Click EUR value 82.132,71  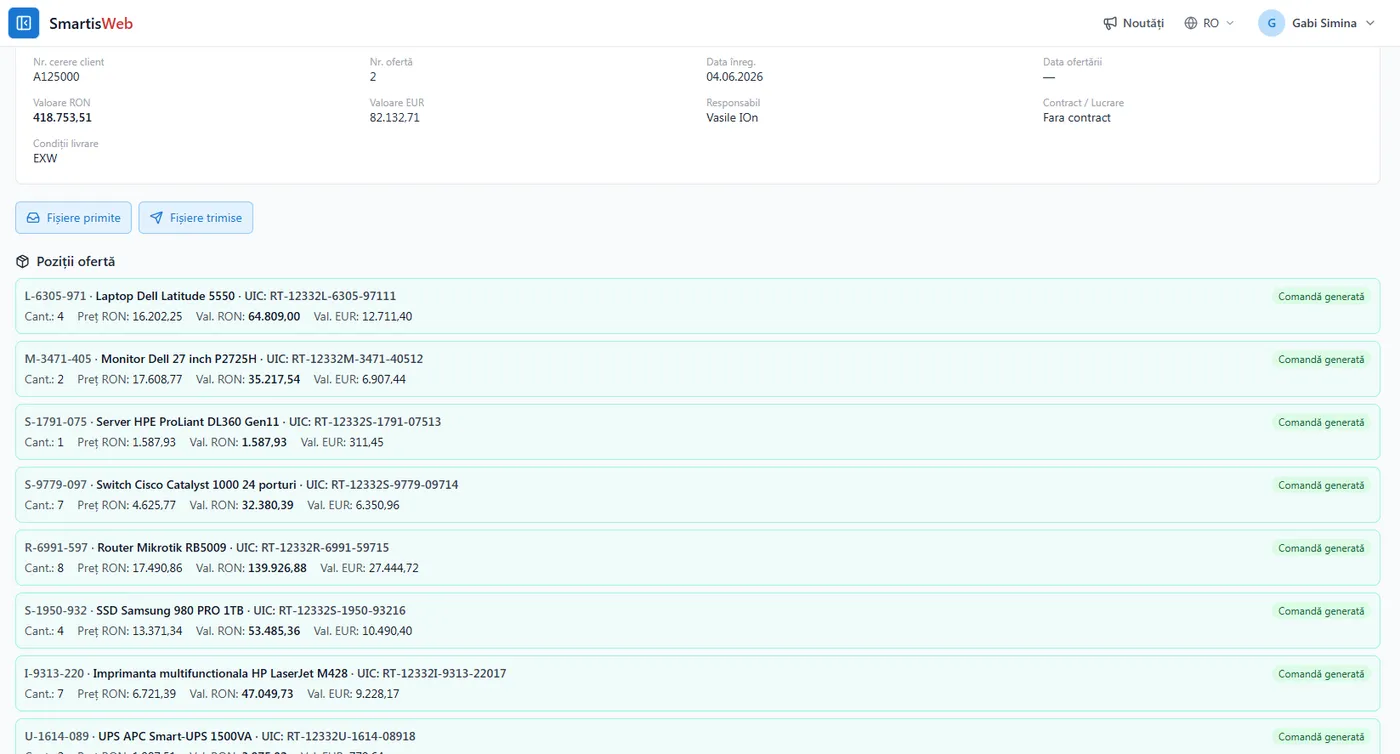coord(395,118)
